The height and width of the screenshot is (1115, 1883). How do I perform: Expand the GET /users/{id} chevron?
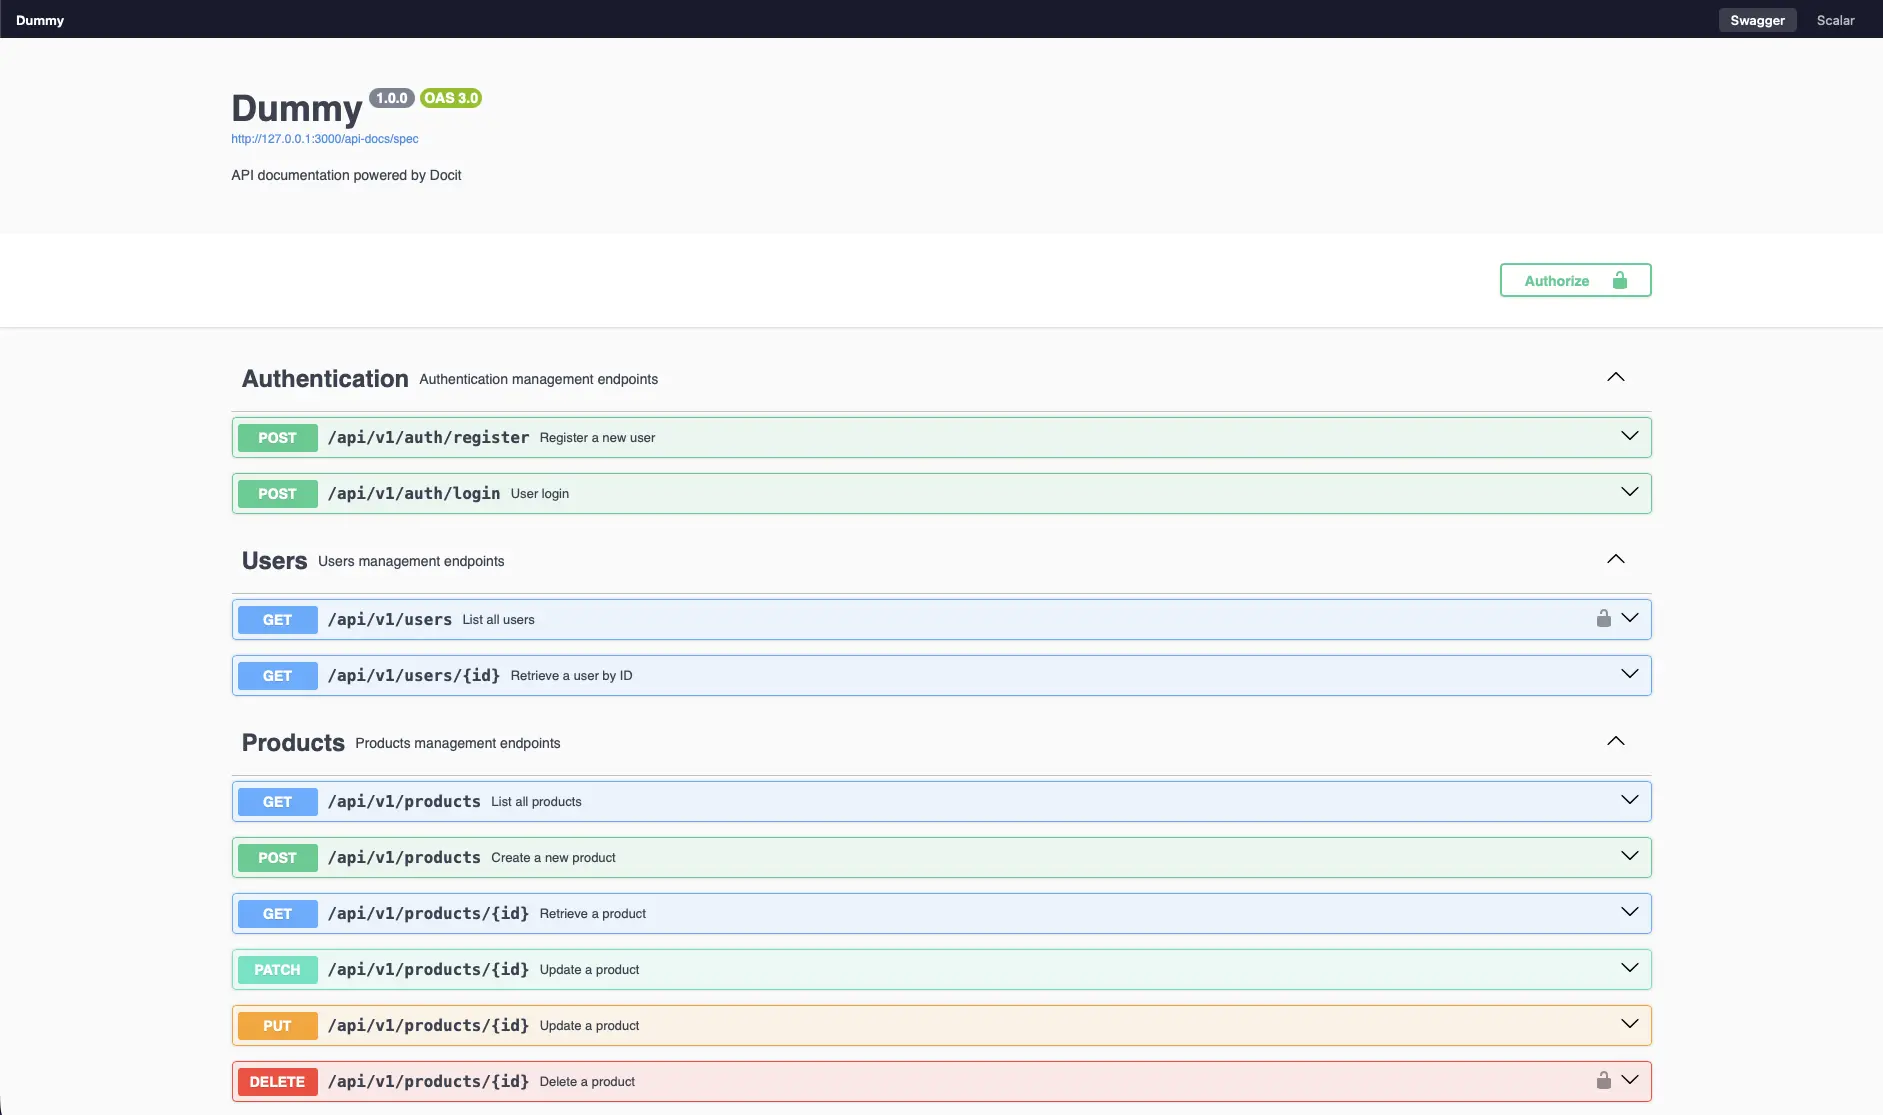pos(1630,674)
